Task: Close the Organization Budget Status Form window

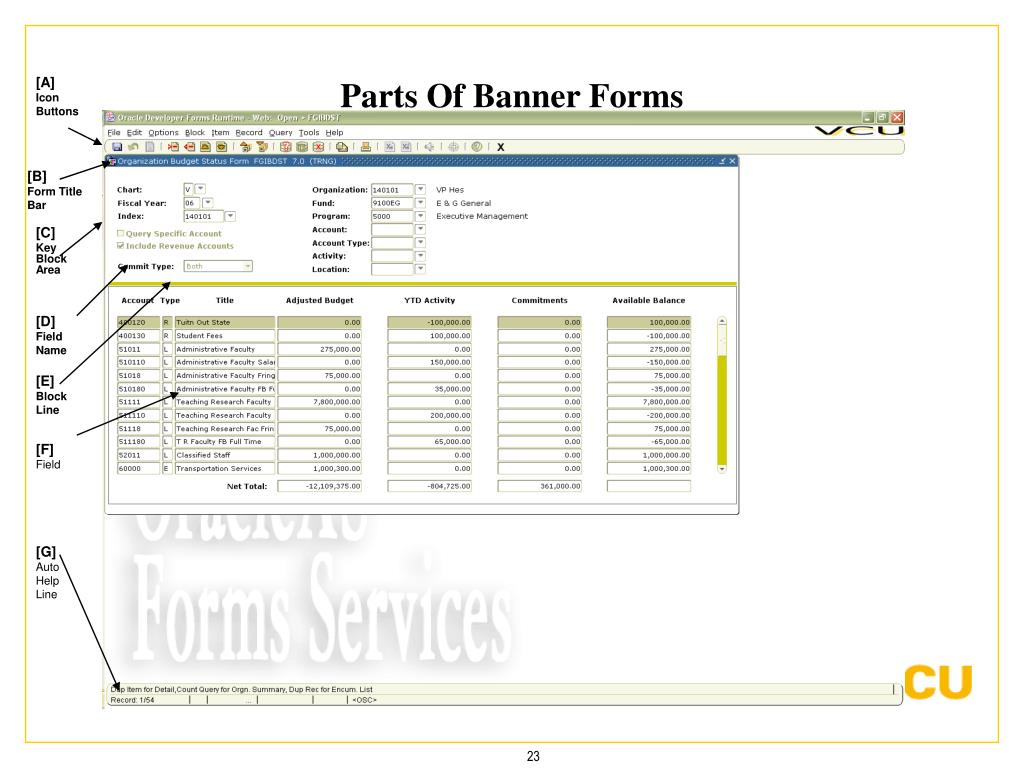Action: coord(732,161)
